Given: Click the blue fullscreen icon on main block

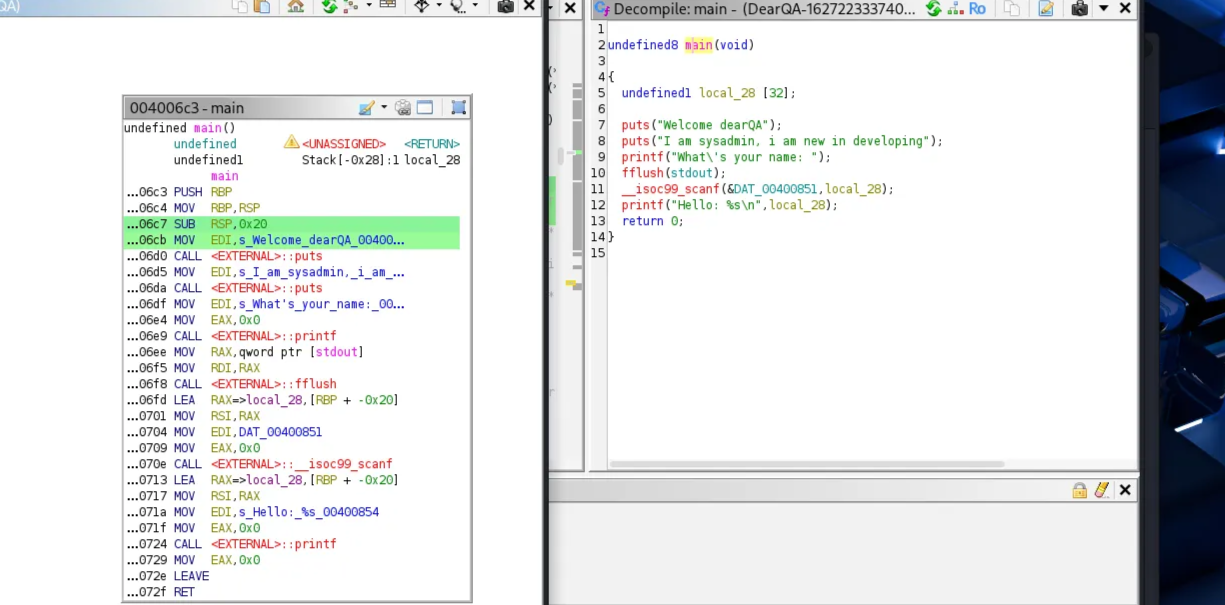Looking at the screenshot, I should pyautogui.click(x=458, y=108).
